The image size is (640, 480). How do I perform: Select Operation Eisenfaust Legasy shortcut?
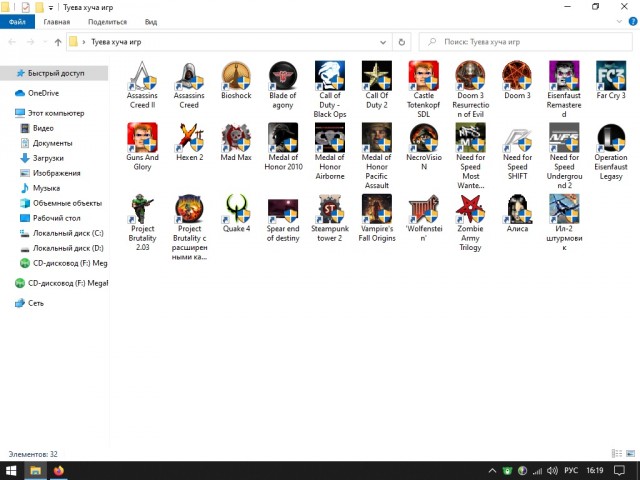611,151
